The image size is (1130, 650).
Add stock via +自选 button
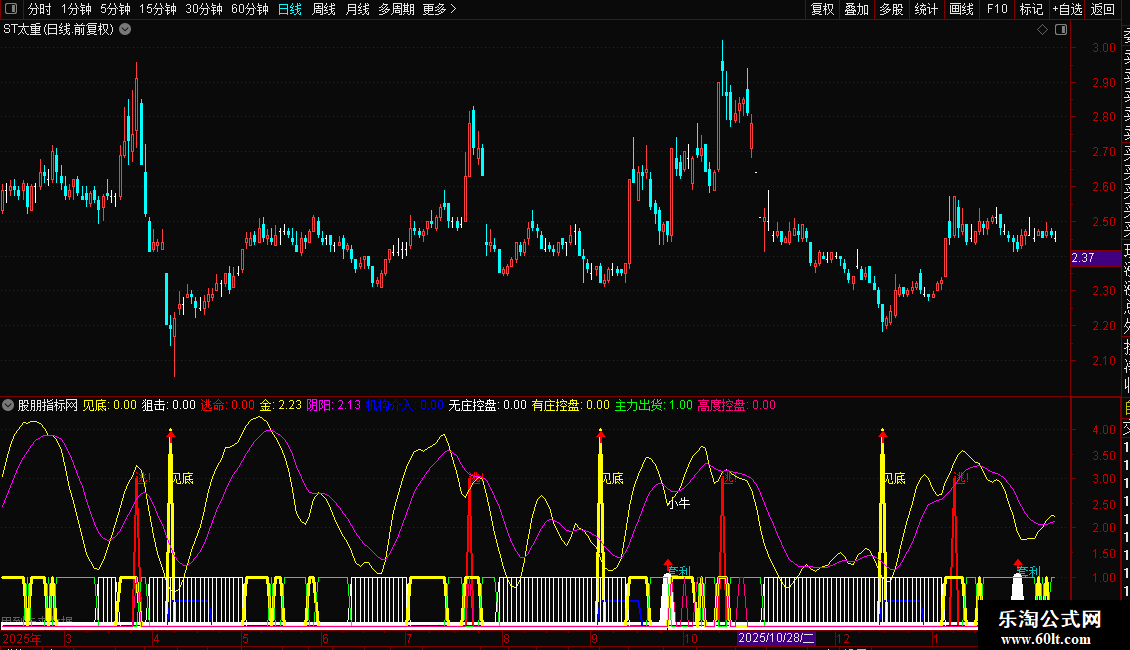(1067, 9)
